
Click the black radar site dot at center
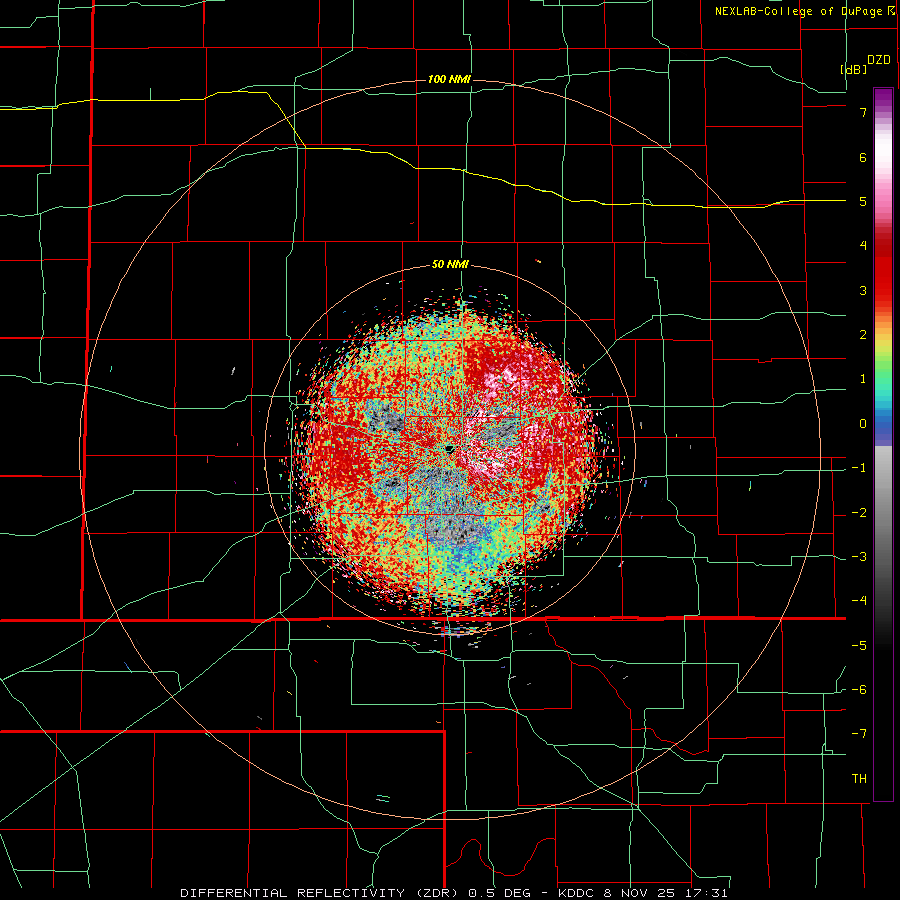click(x=450, y=449)
